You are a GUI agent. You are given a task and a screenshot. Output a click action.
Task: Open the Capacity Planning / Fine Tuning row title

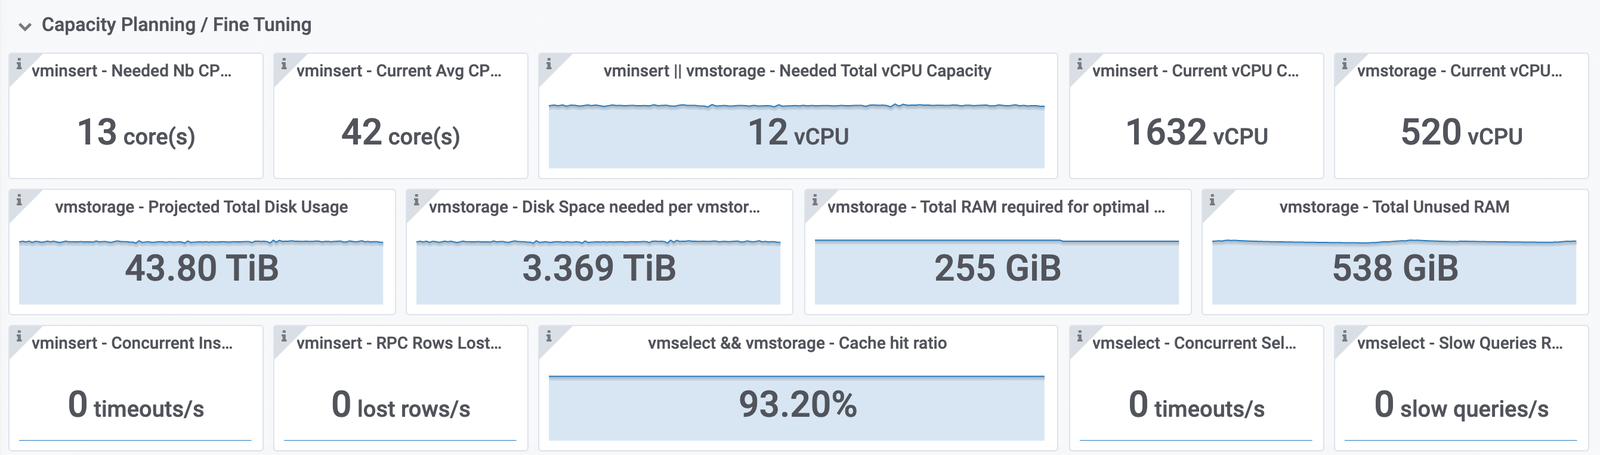[x=176, y=25]
